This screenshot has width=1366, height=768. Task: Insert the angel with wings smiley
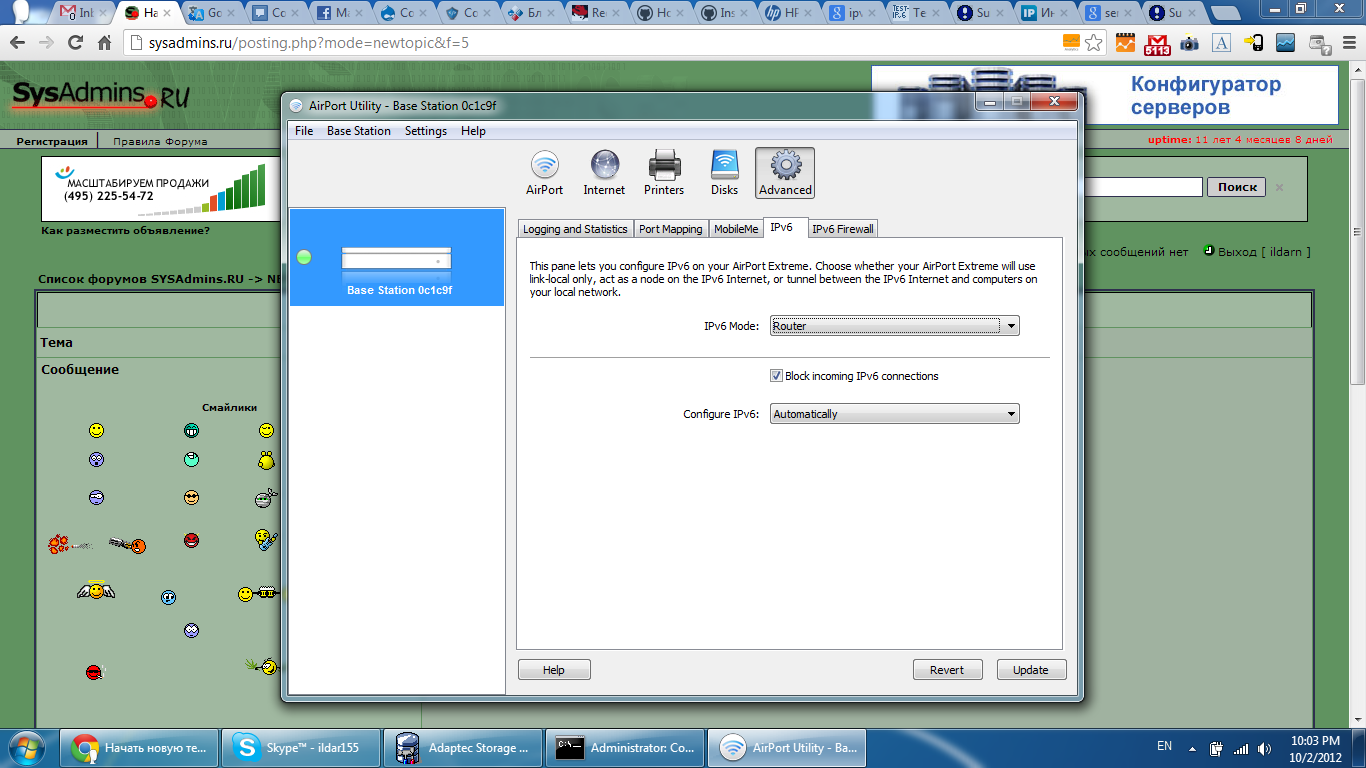(x=96, y=590)
